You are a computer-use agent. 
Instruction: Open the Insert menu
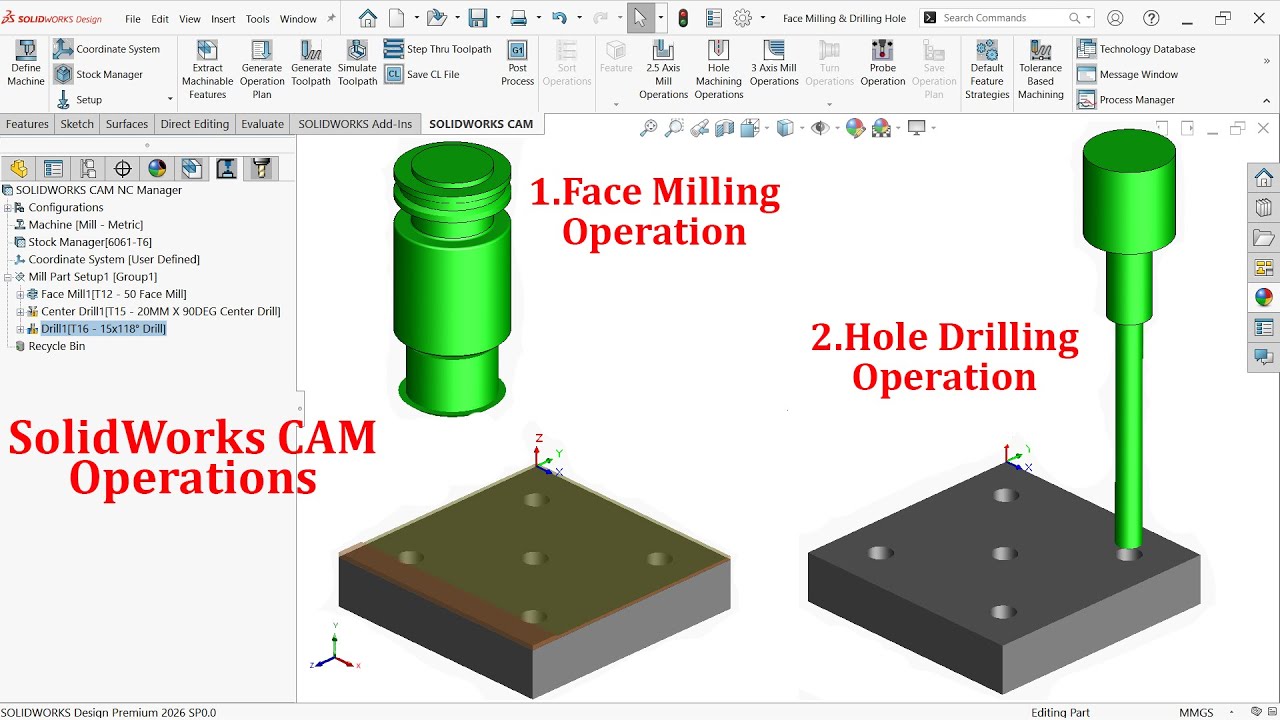point(223,19)
